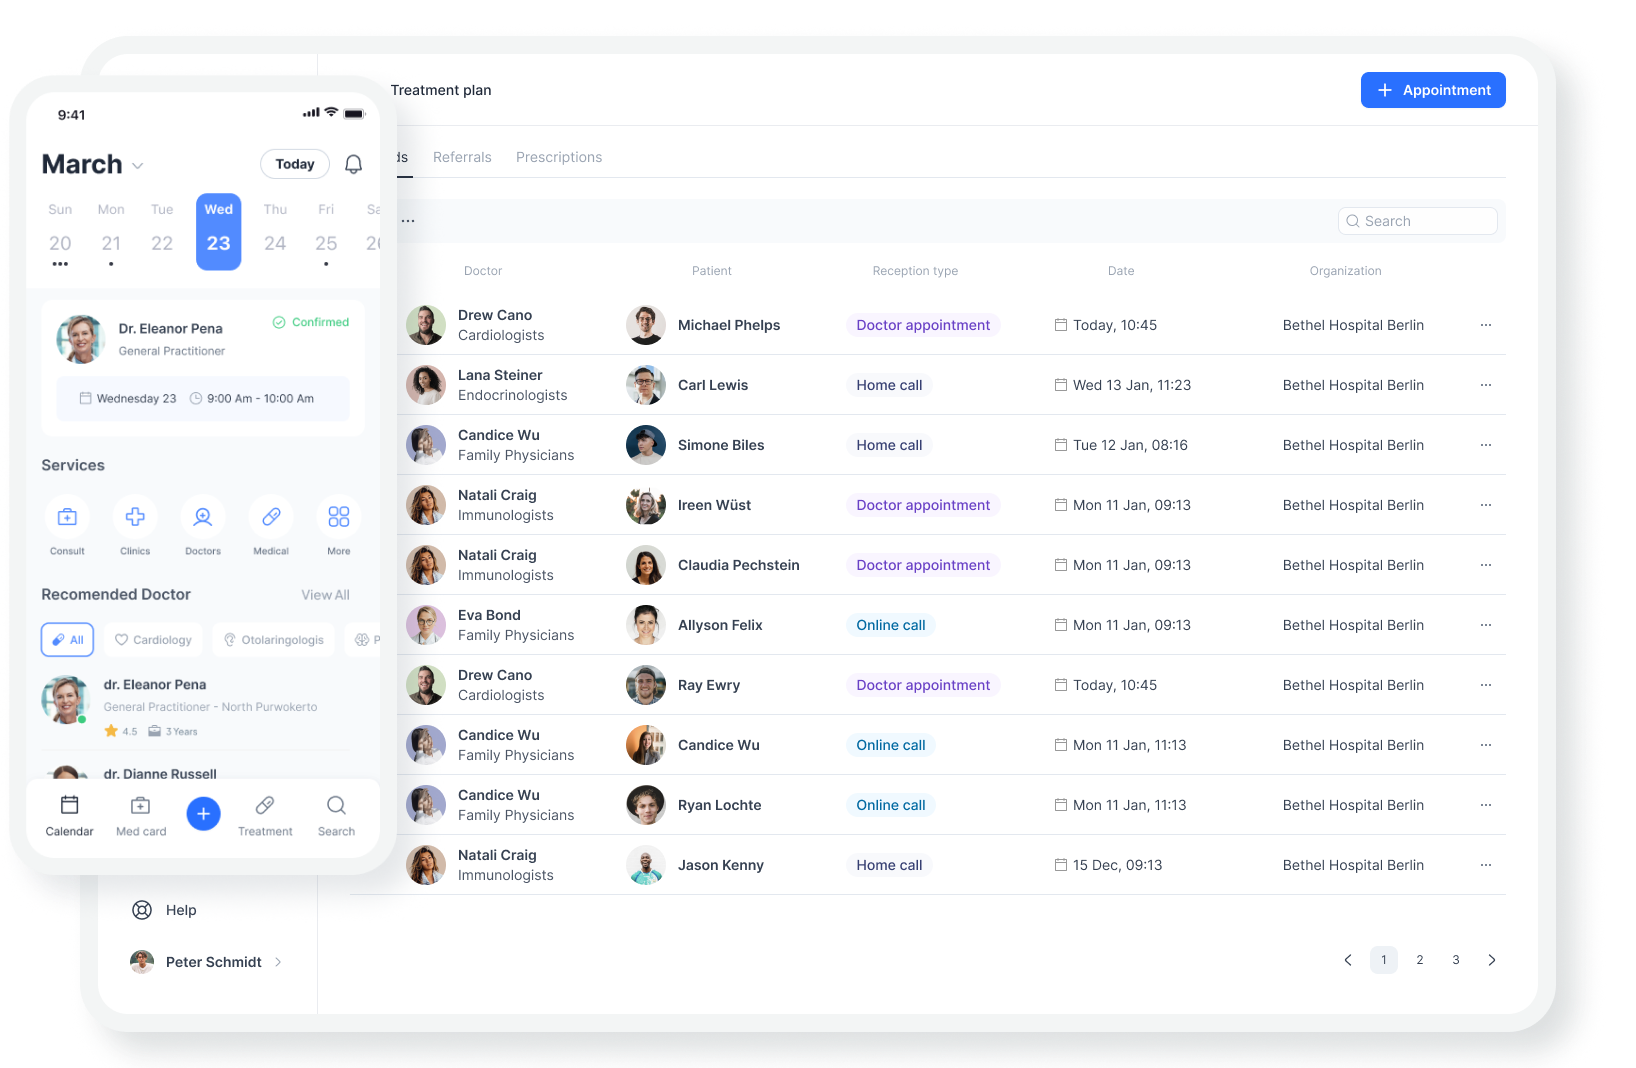Screen dimensions: 1636x1068
Task: Open Treatment in bottom navigation
Action: point(265,816)
